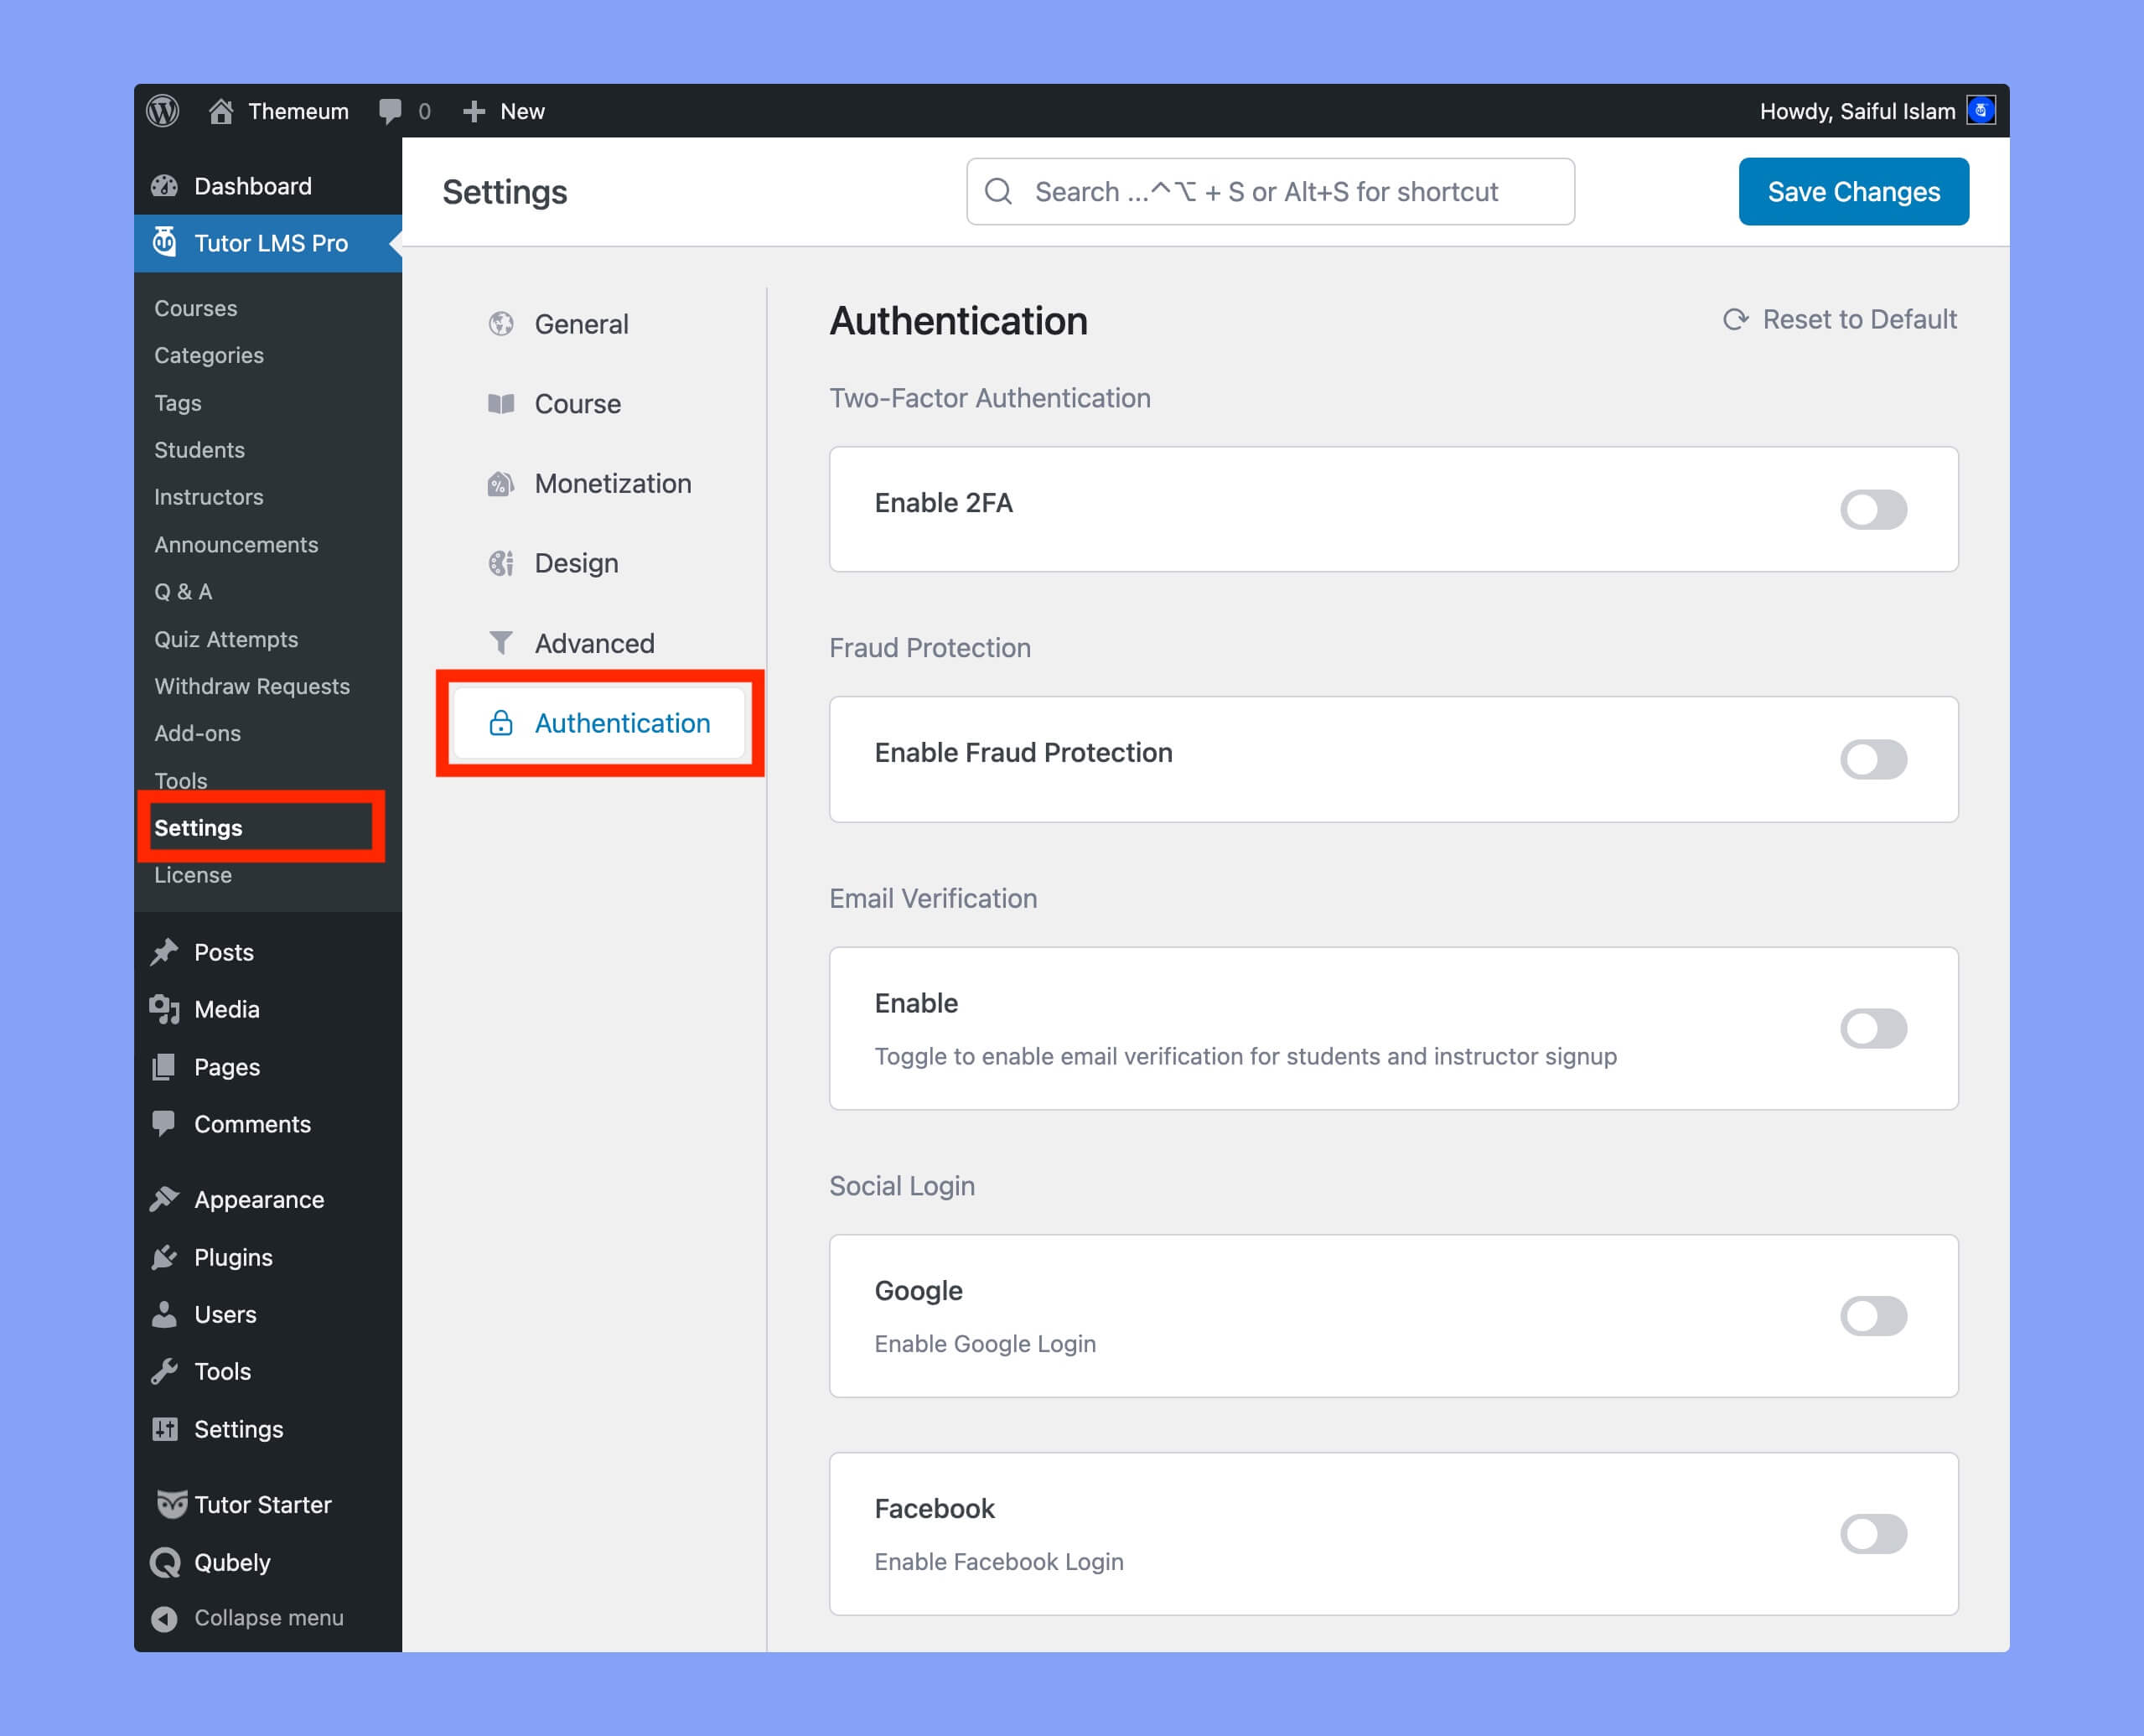This screenshot has width=2144, height=1736.
Task: Toggle Enable Fraud Protection switch
Action: [x=1873, y=760]
